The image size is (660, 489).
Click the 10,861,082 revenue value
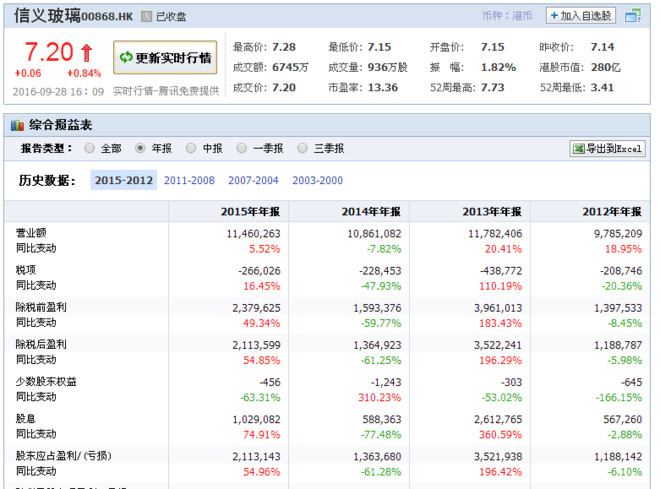(374, 234)
